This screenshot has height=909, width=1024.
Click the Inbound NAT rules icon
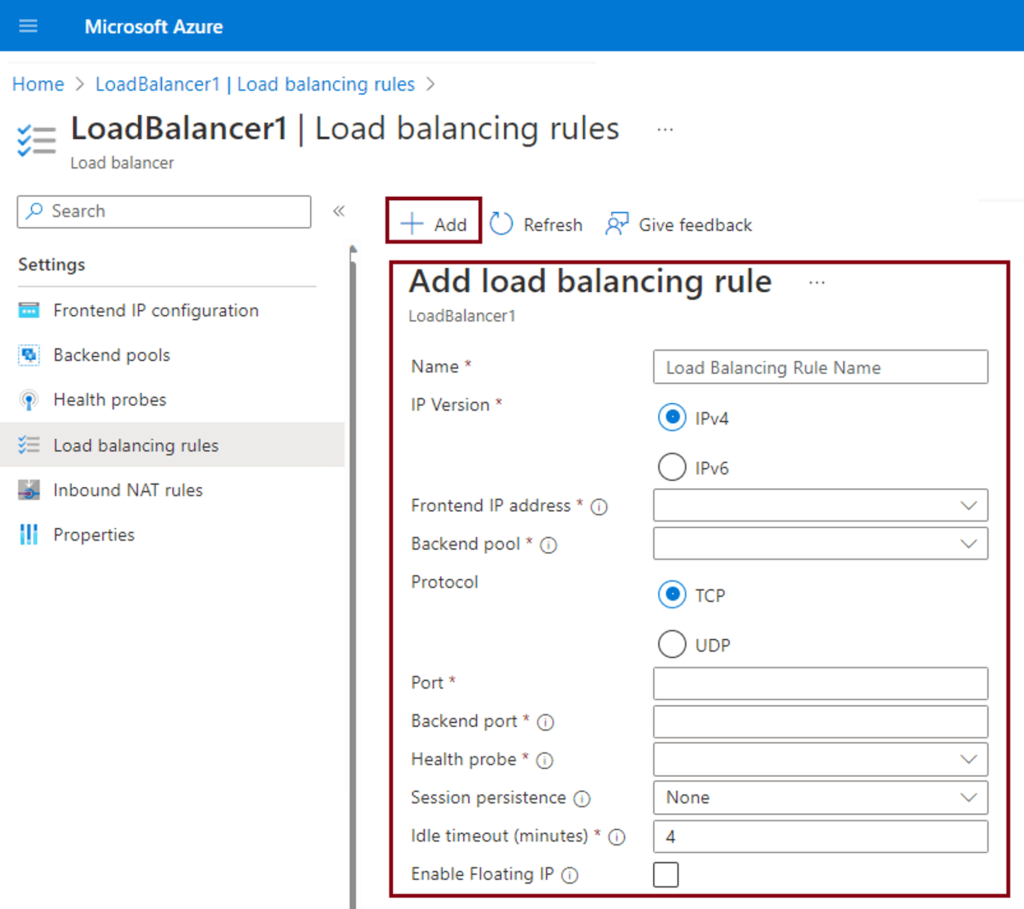[x=29, y=490]
